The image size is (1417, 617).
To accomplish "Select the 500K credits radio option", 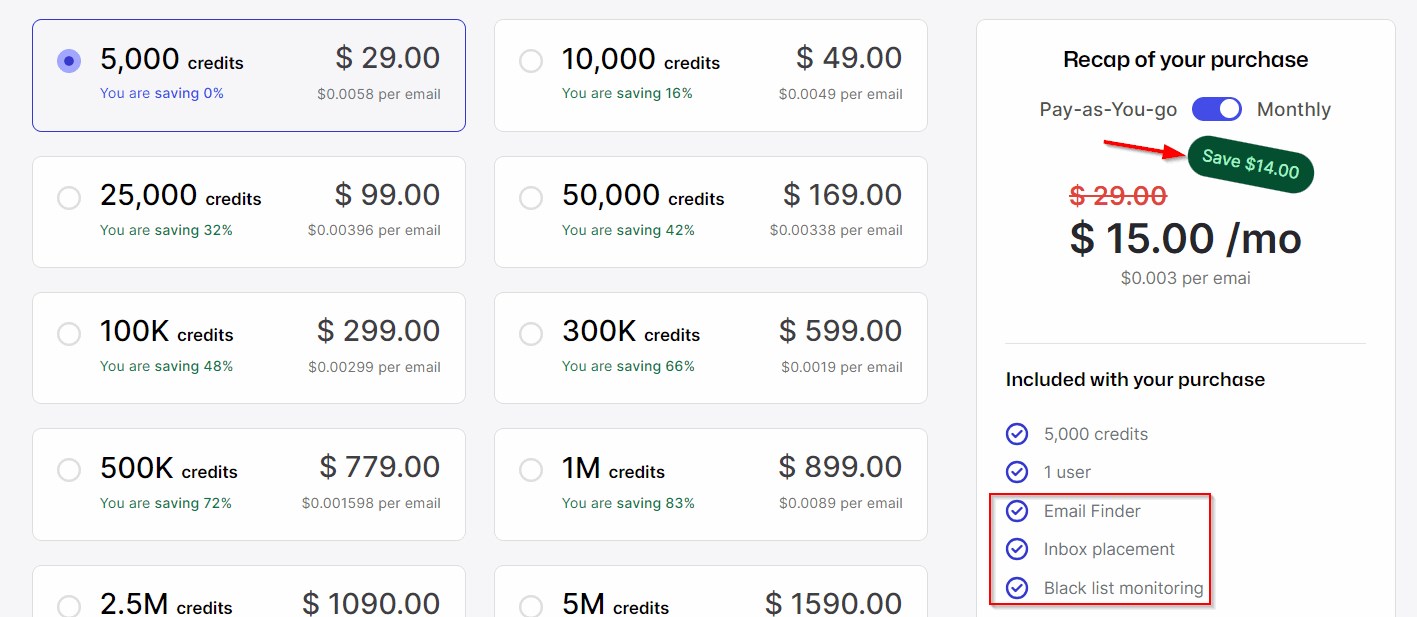I will 69,469.
